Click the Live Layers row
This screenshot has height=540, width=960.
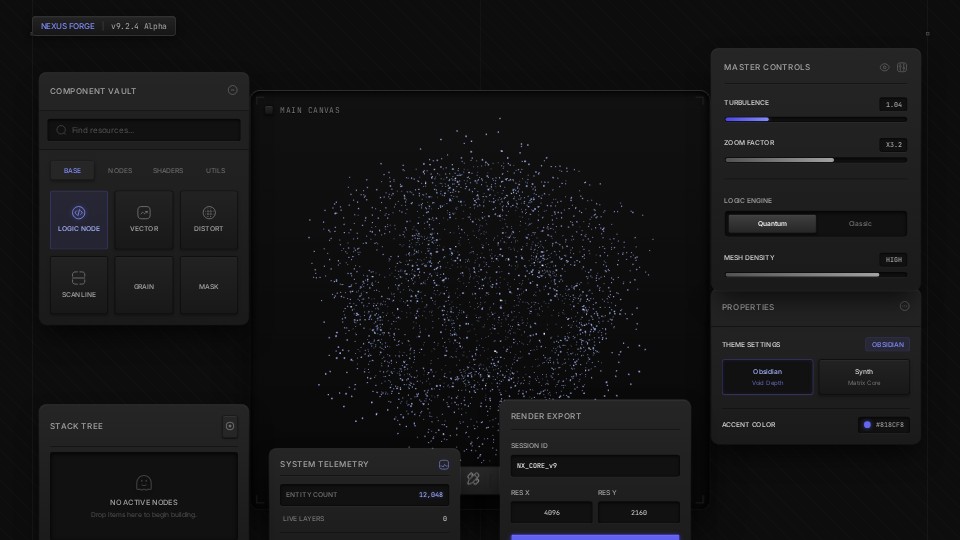tap(364, 519)
